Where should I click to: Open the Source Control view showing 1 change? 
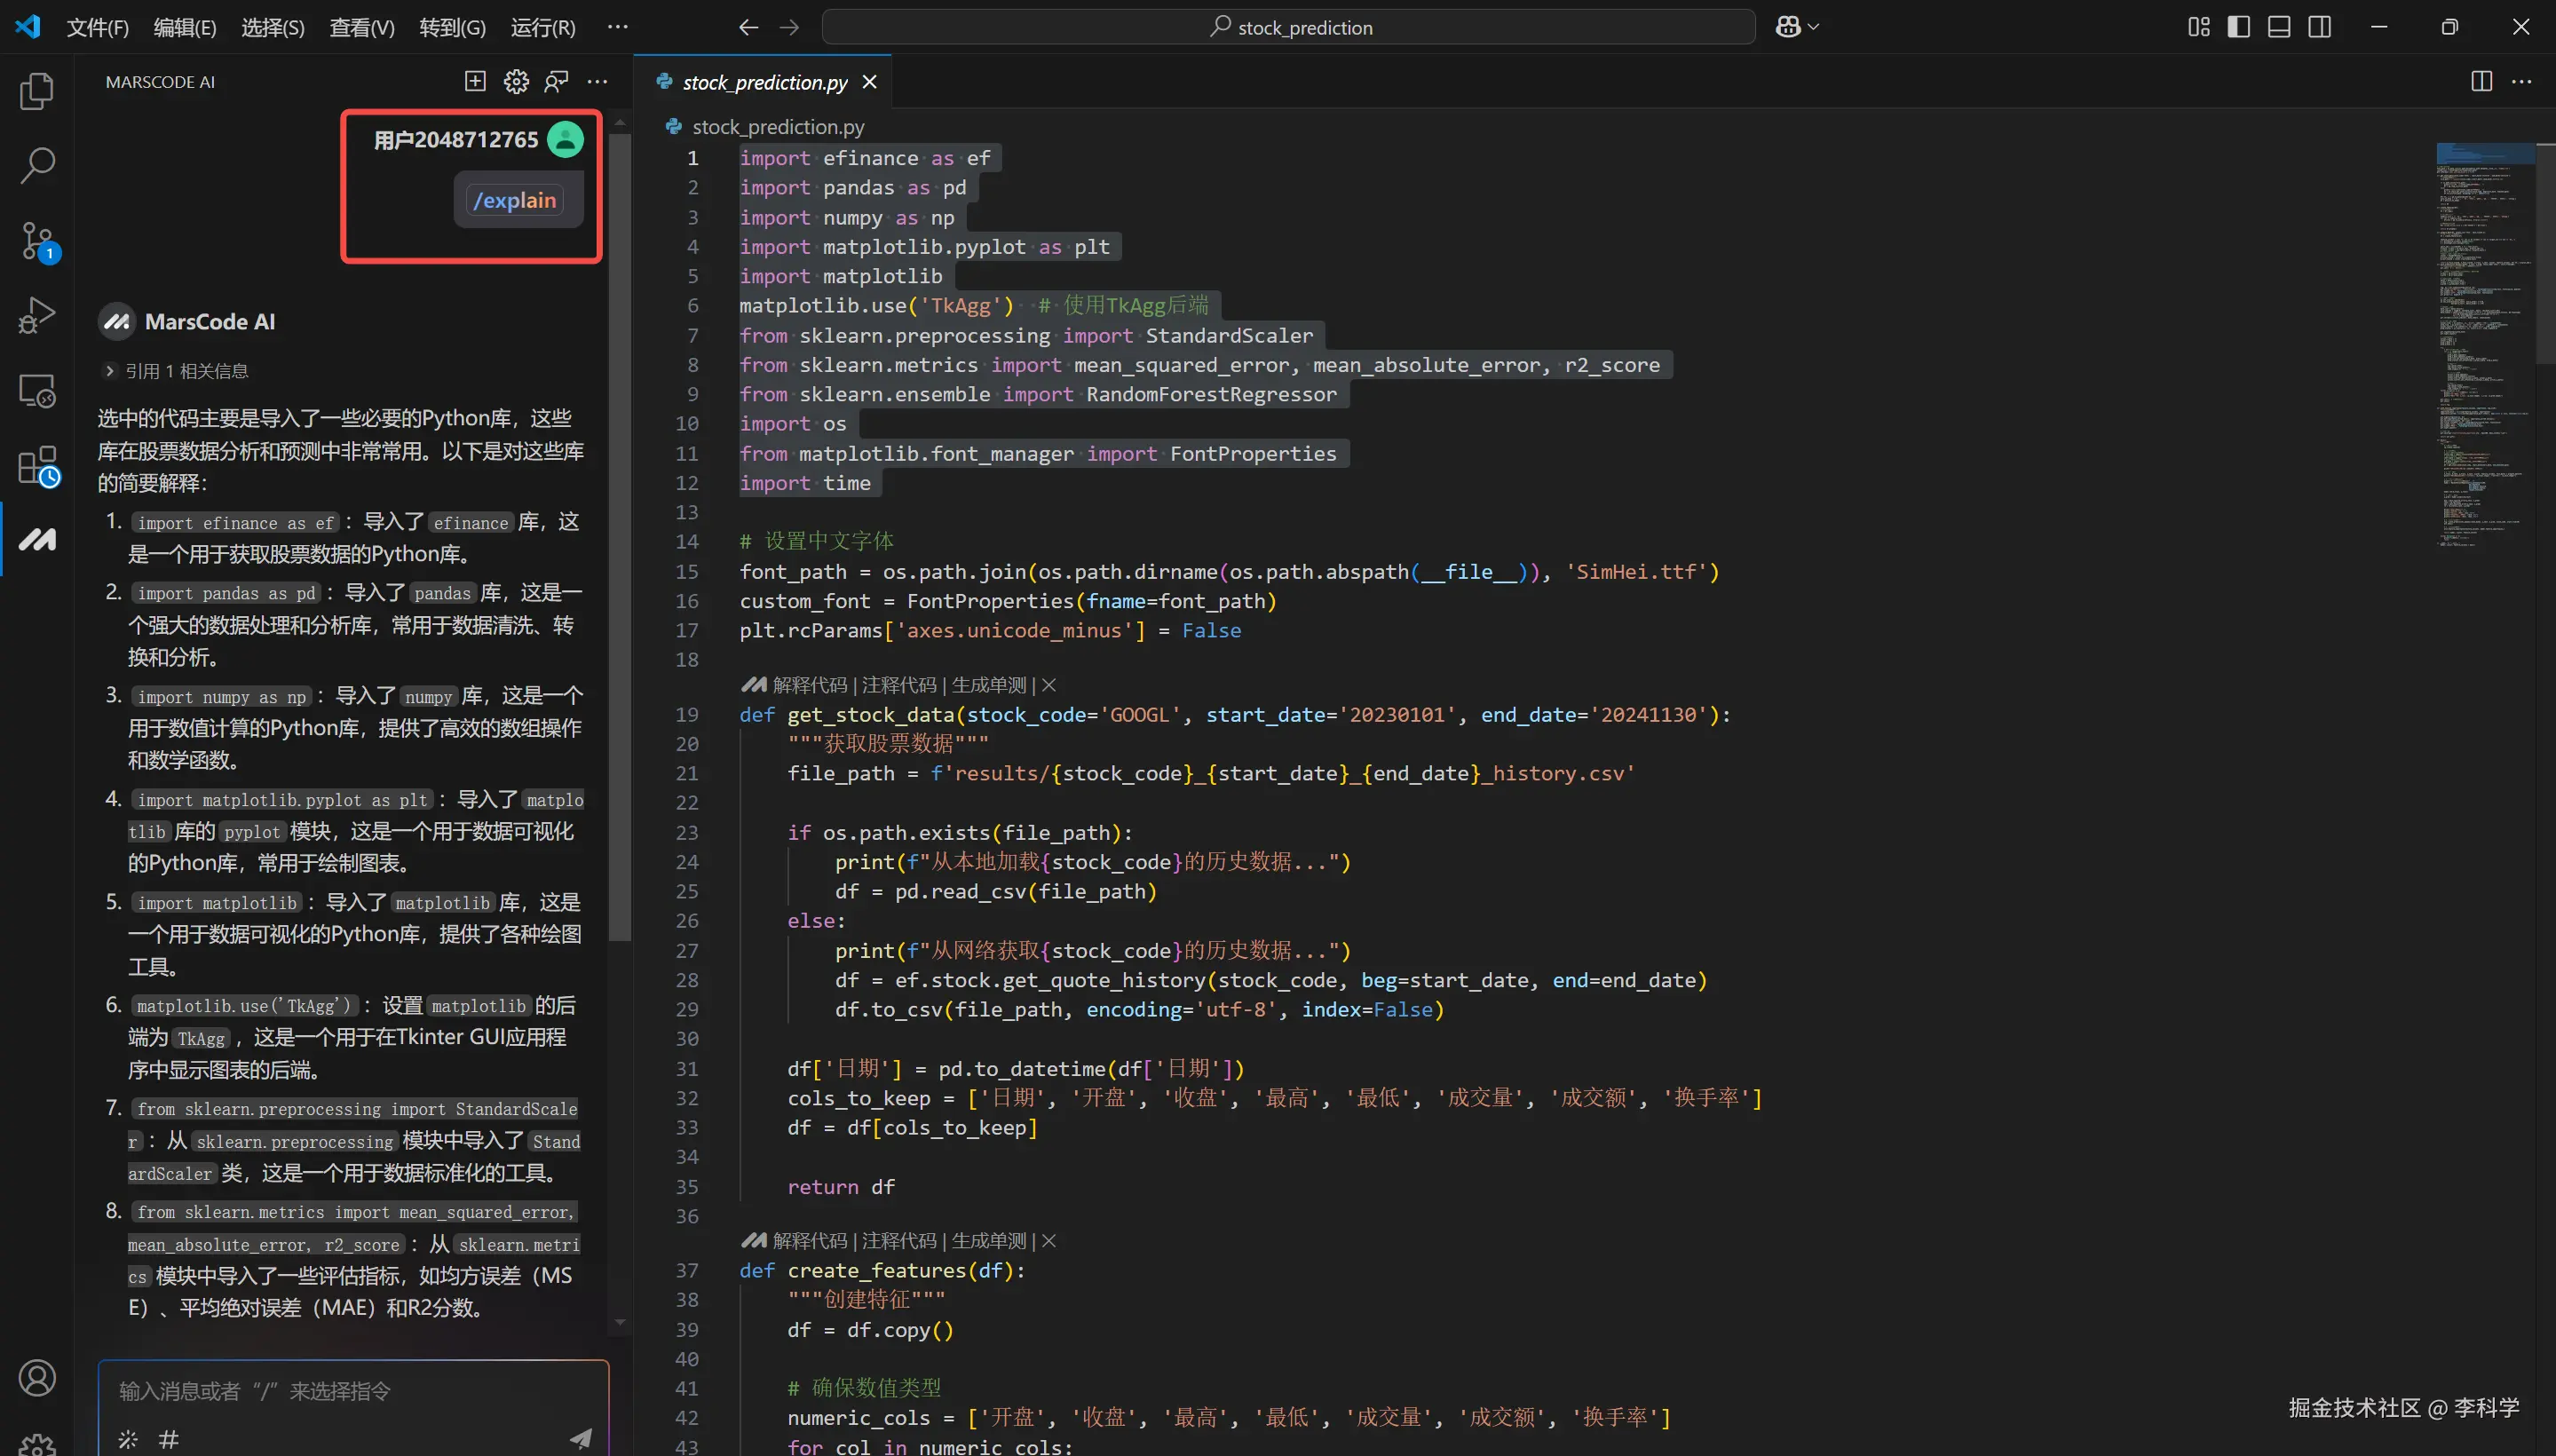37,241
